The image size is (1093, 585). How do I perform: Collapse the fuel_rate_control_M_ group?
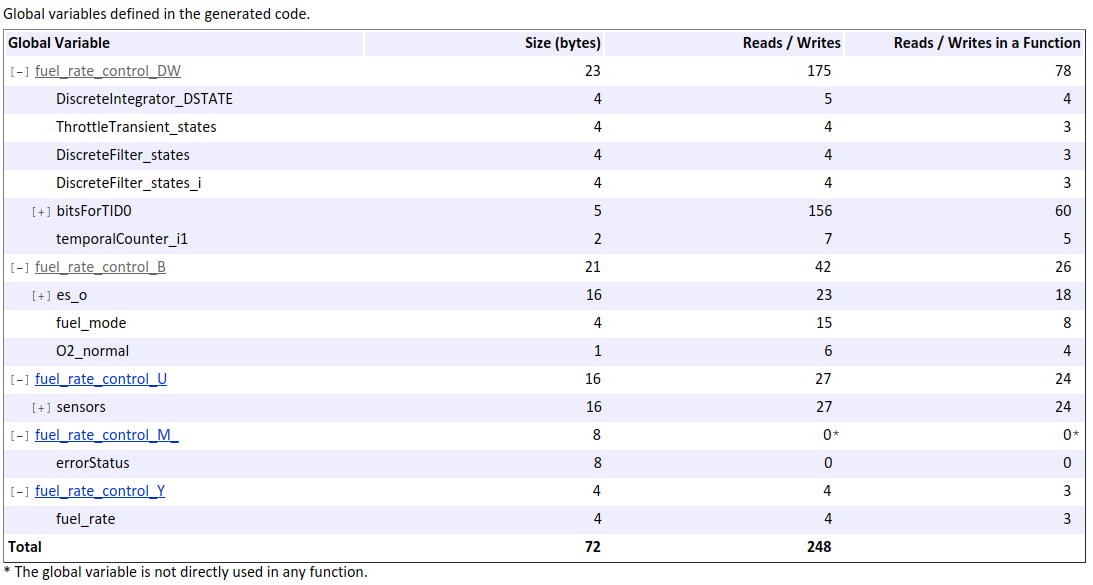coord(20,435)
